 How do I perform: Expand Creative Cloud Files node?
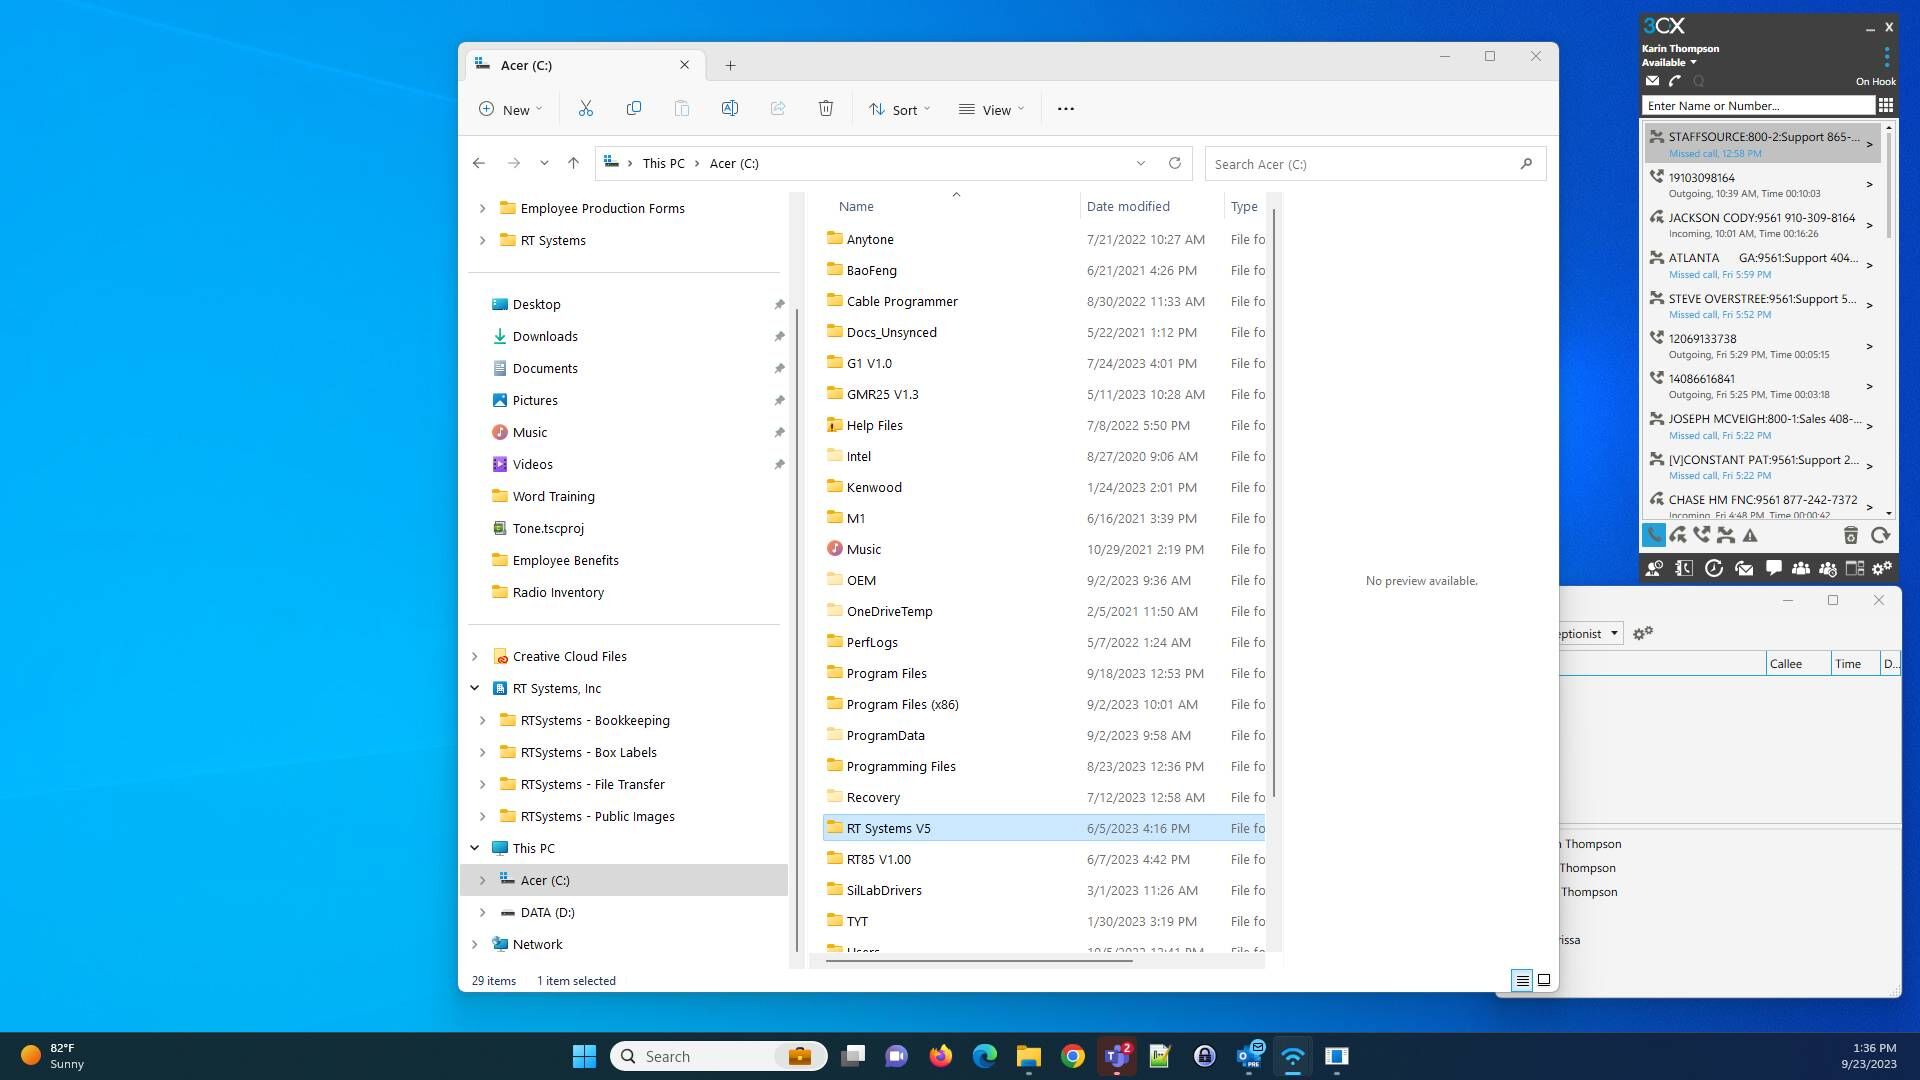tap(475, 656)
